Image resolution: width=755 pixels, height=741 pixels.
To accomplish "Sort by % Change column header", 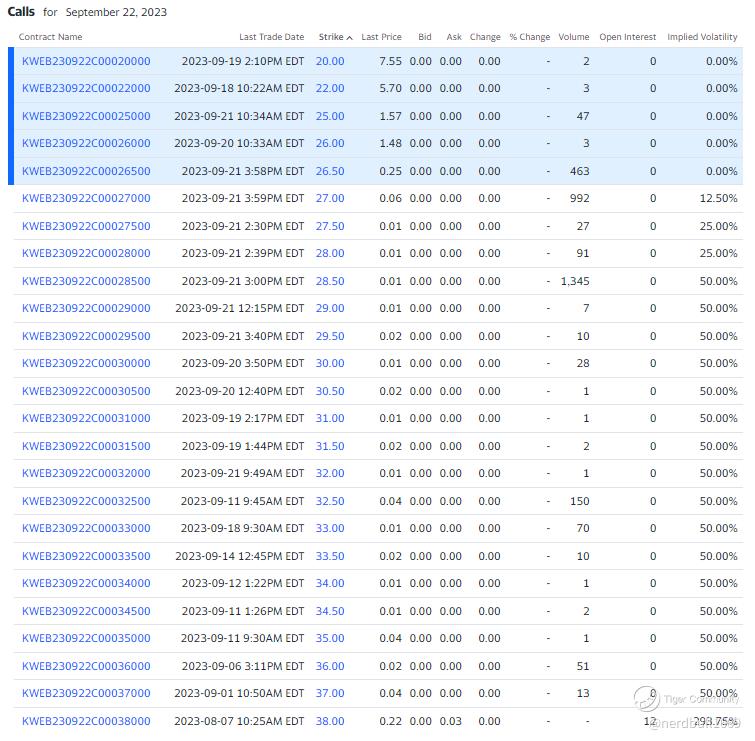I will pos(529,37).
